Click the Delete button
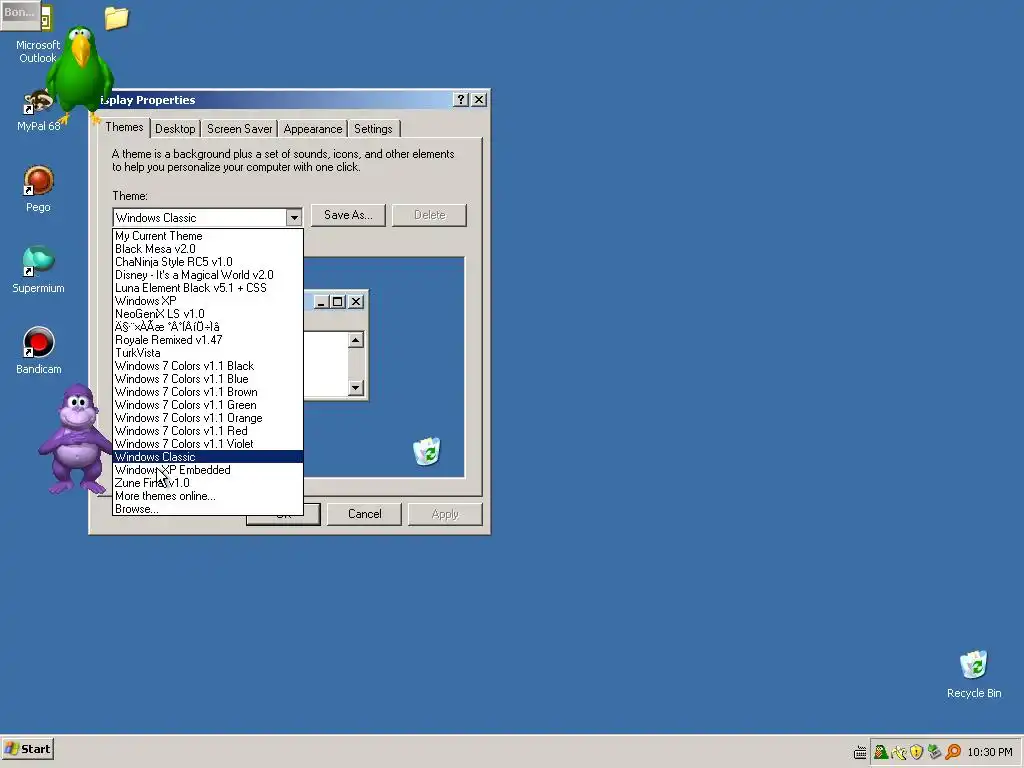Image resolution: width=1024 pixels, height=768 pixels. pyautogui.click(x=429, y=215)
